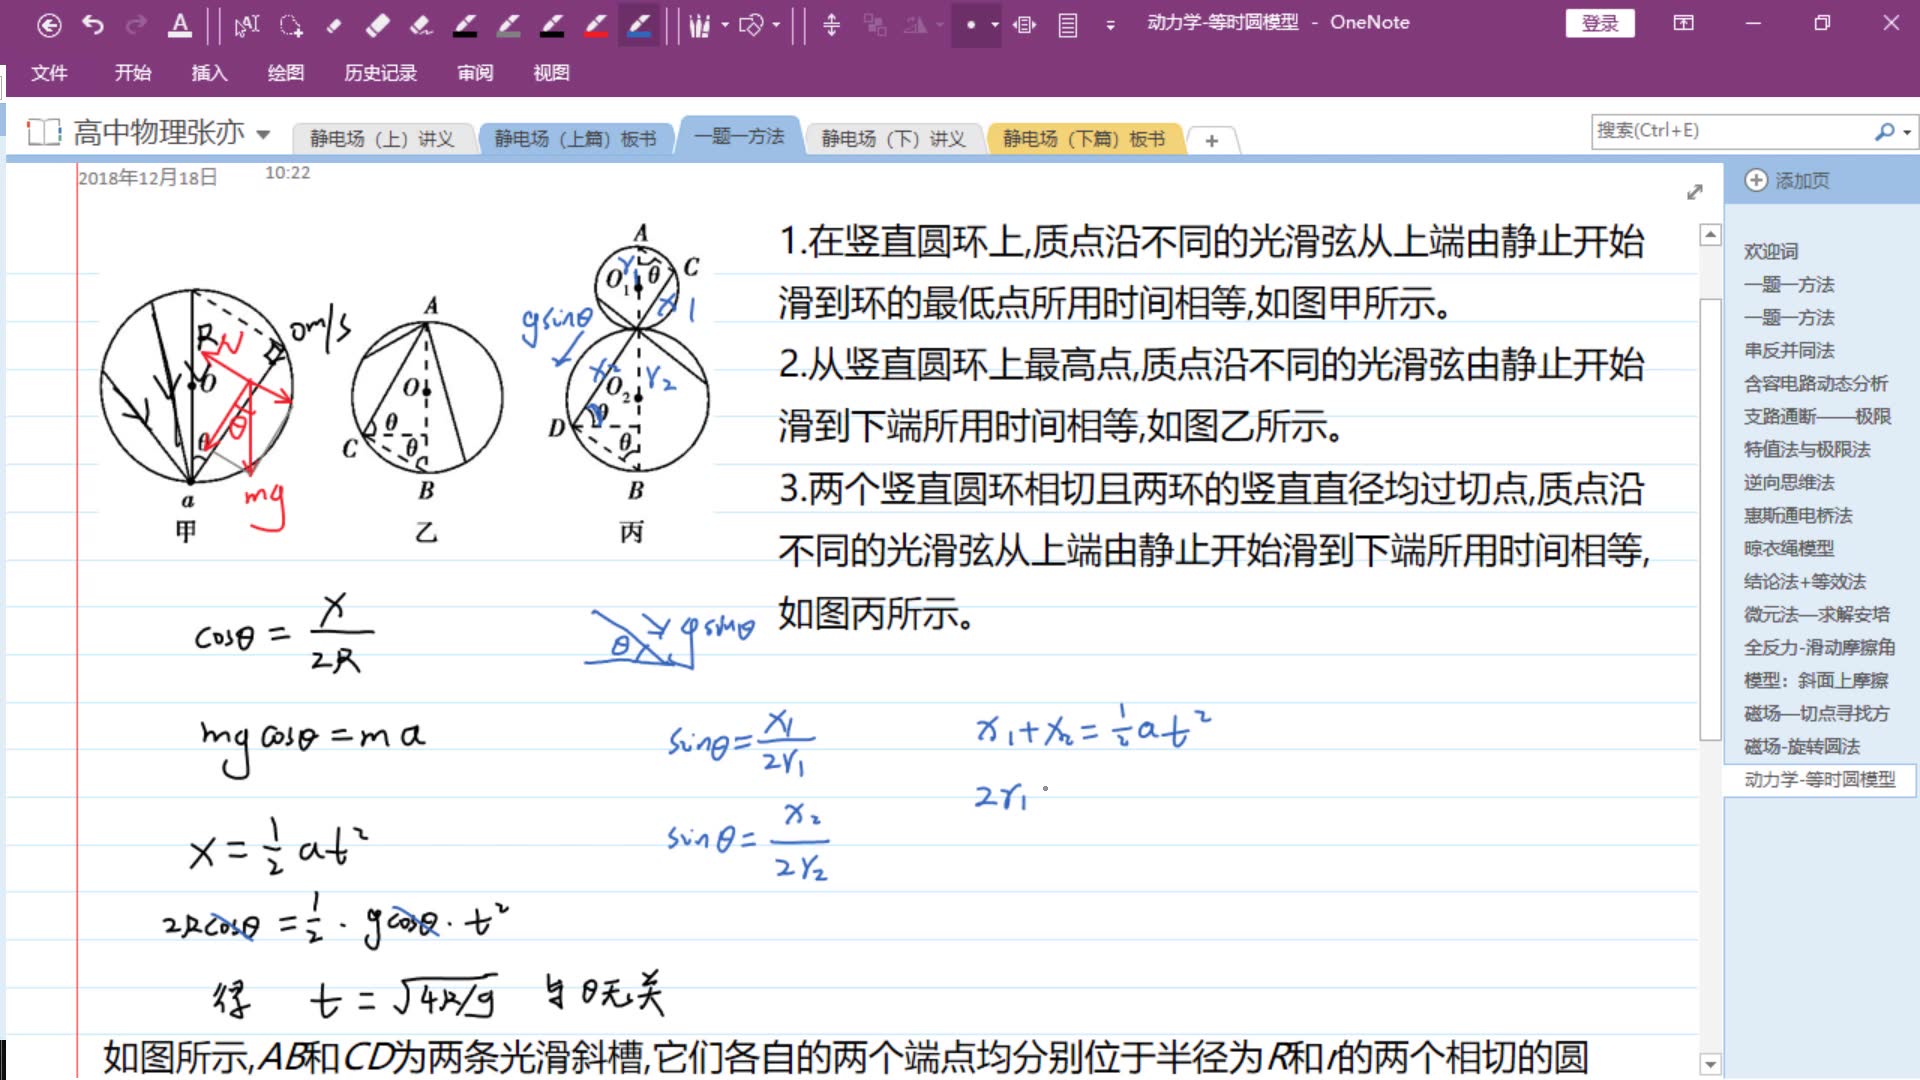Select the red pen tool
Screen dimensions: 1920x1080
(596, 27)
